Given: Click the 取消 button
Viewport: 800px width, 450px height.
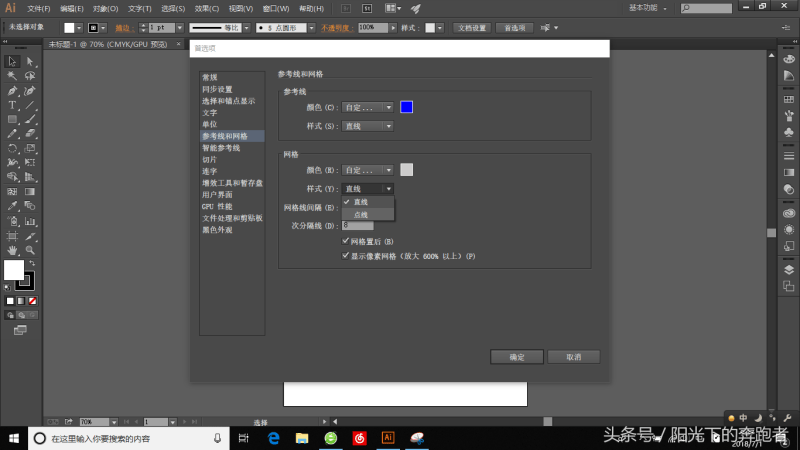Looking at the screenshot, I should (573, 357).
